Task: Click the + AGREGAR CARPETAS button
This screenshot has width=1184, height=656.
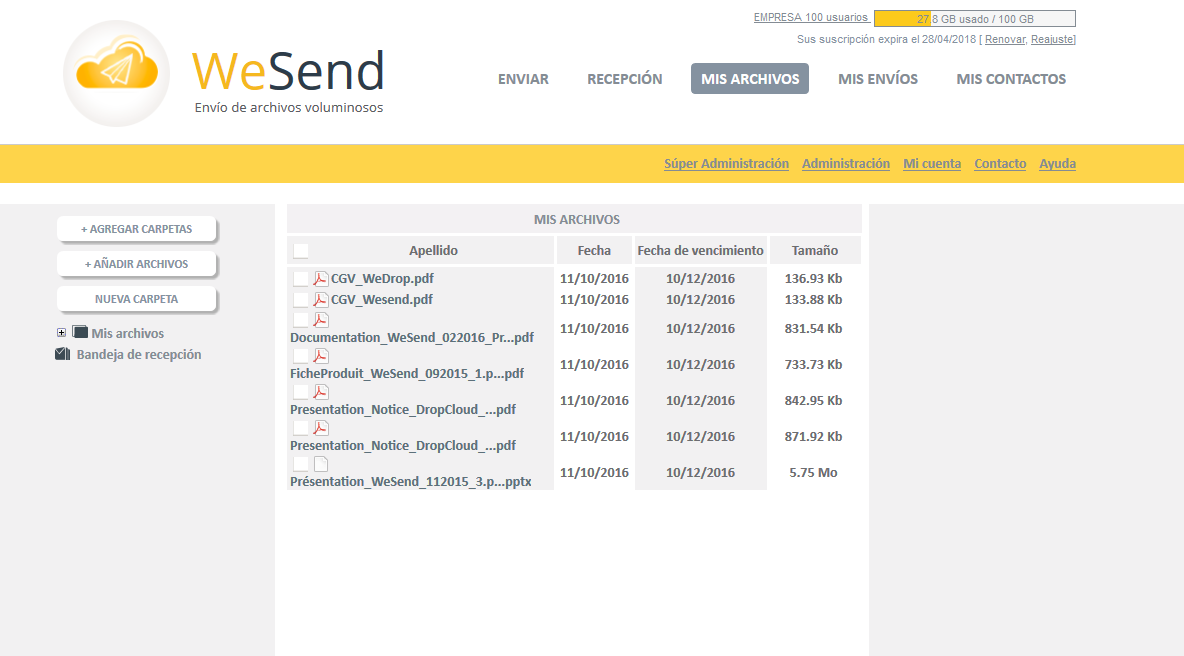Action: (x=137, y=229)
